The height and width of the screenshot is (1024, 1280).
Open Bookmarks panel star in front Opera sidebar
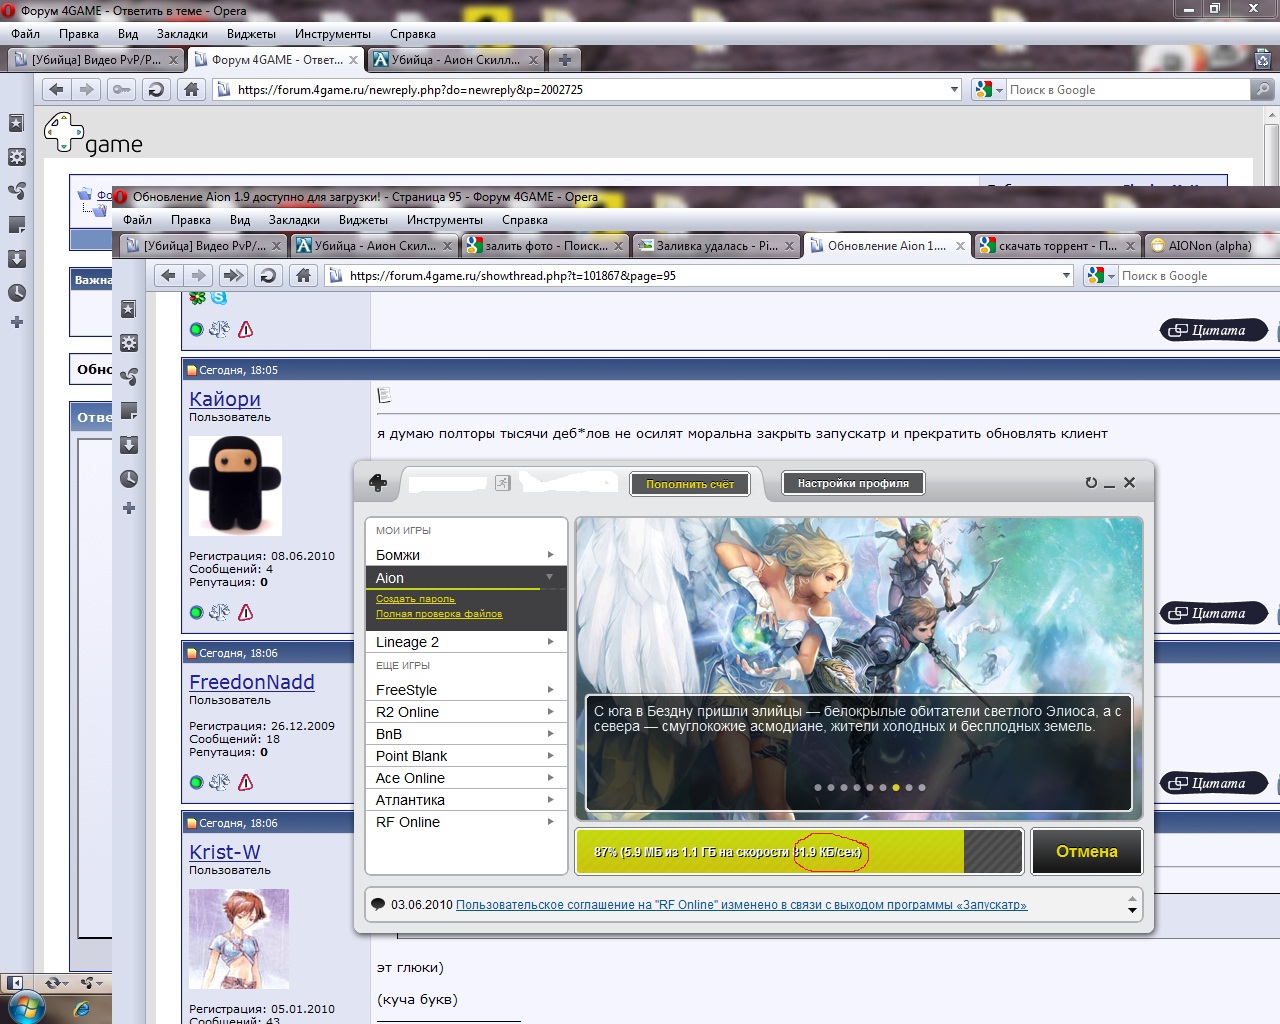[x=129, y=309]
